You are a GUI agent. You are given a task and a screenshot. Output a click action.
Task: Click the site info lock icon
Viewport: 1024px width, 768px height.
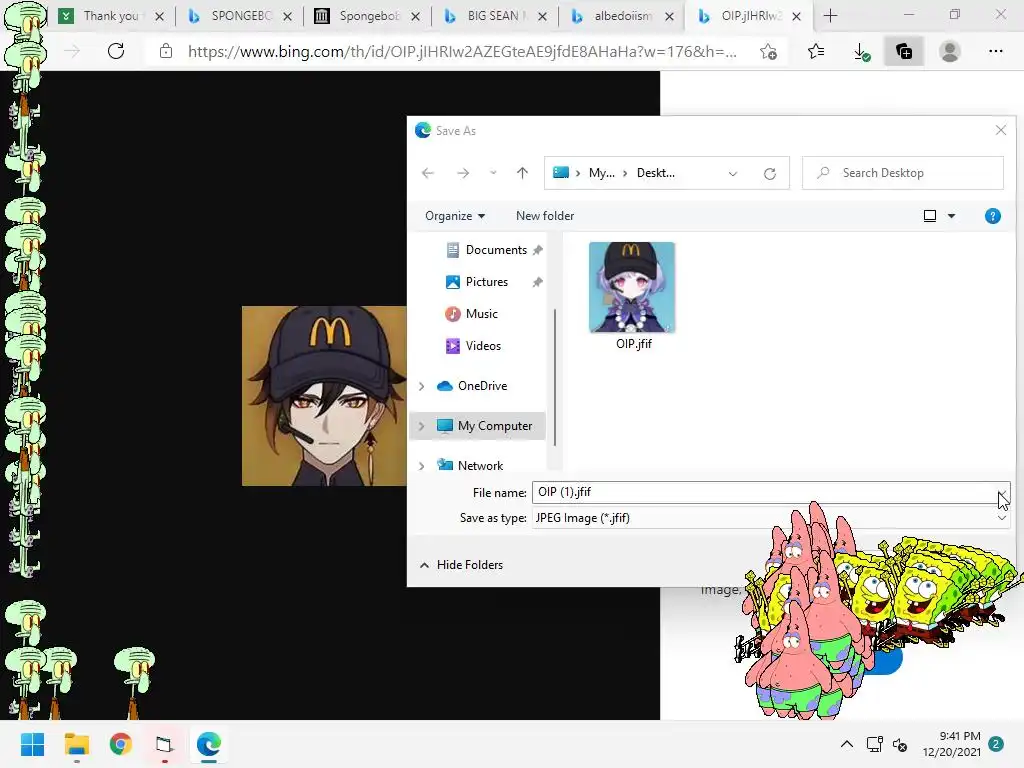click(166, 51)
